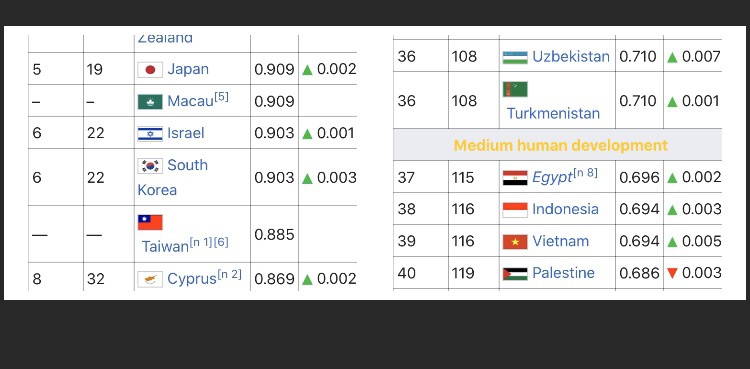Click the Indonesia flag icon
This screenshot has width=750, height=369.
[x=515, y=210]
